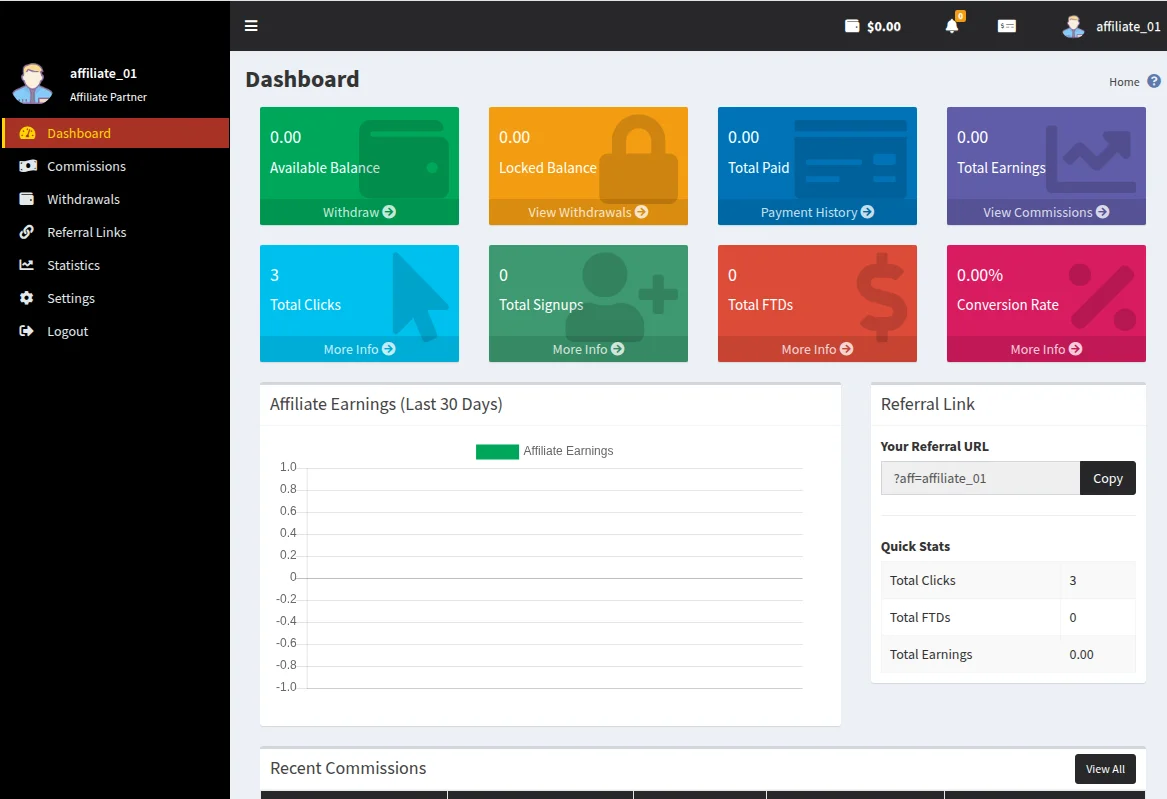
Task: Open the notifications bell icon
Action: click(952, 26)
